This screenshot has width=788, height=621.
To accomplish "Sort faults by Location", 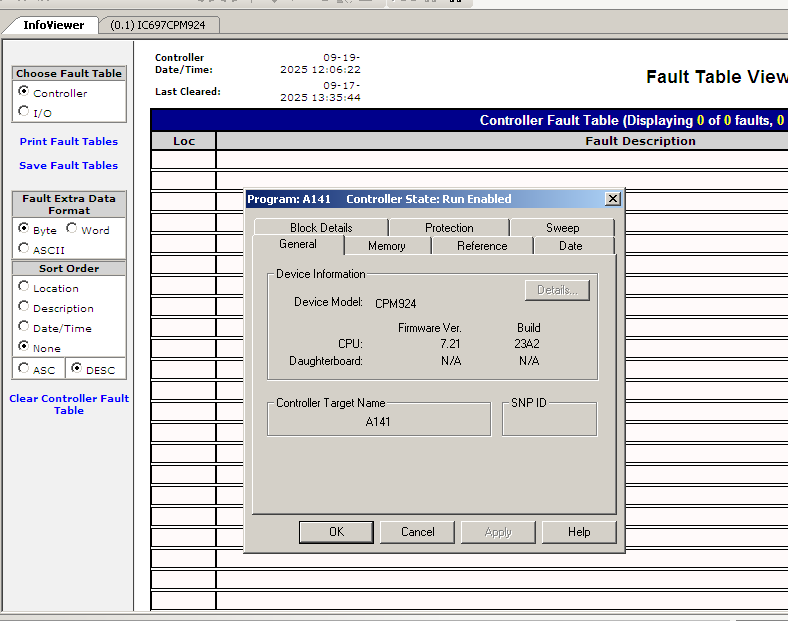I will coord(24,287).
